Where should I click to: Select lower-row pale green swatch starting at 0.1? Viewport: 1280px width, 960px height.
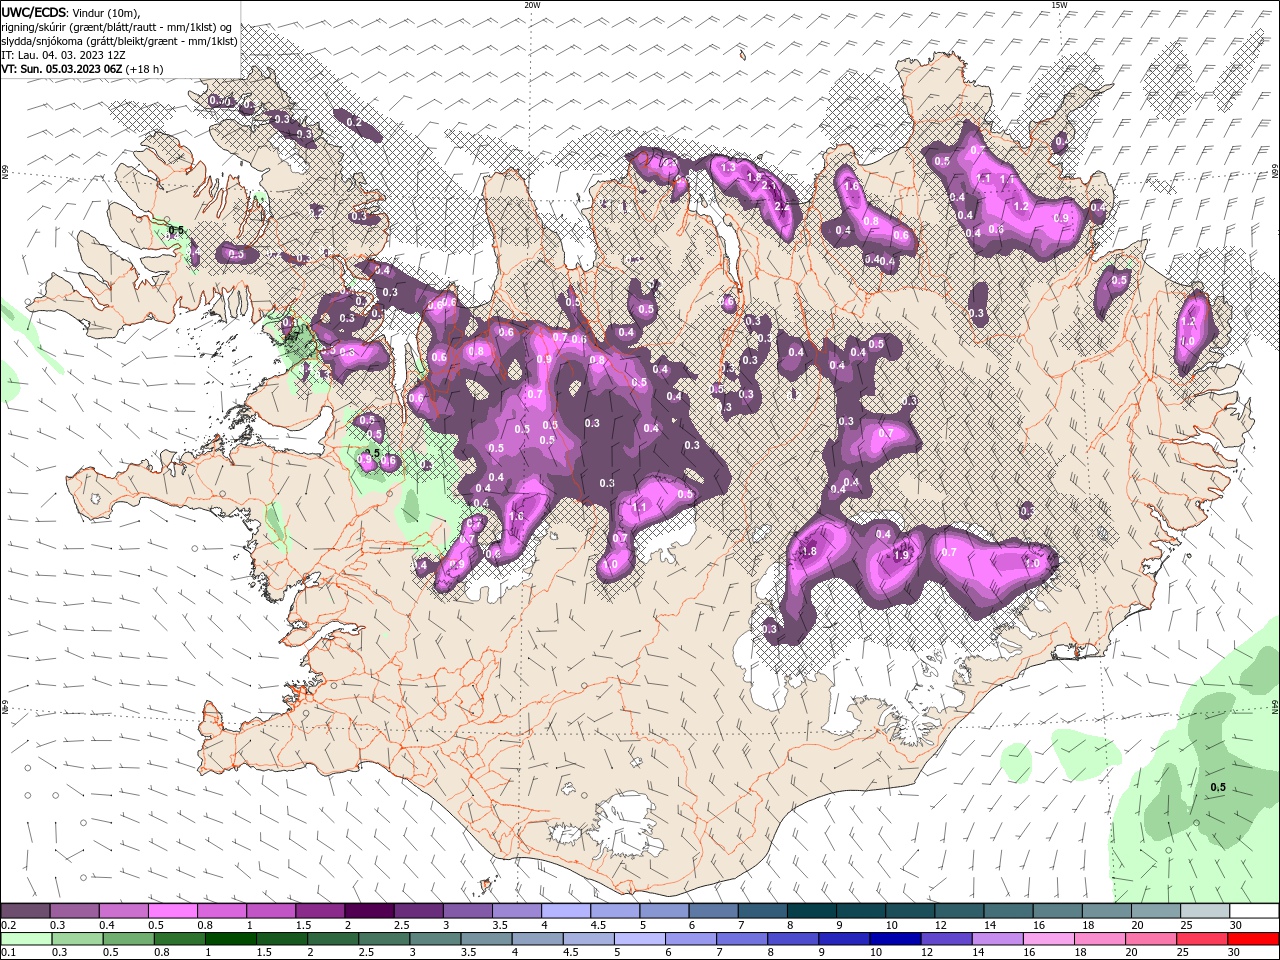[x=25, y=939]
